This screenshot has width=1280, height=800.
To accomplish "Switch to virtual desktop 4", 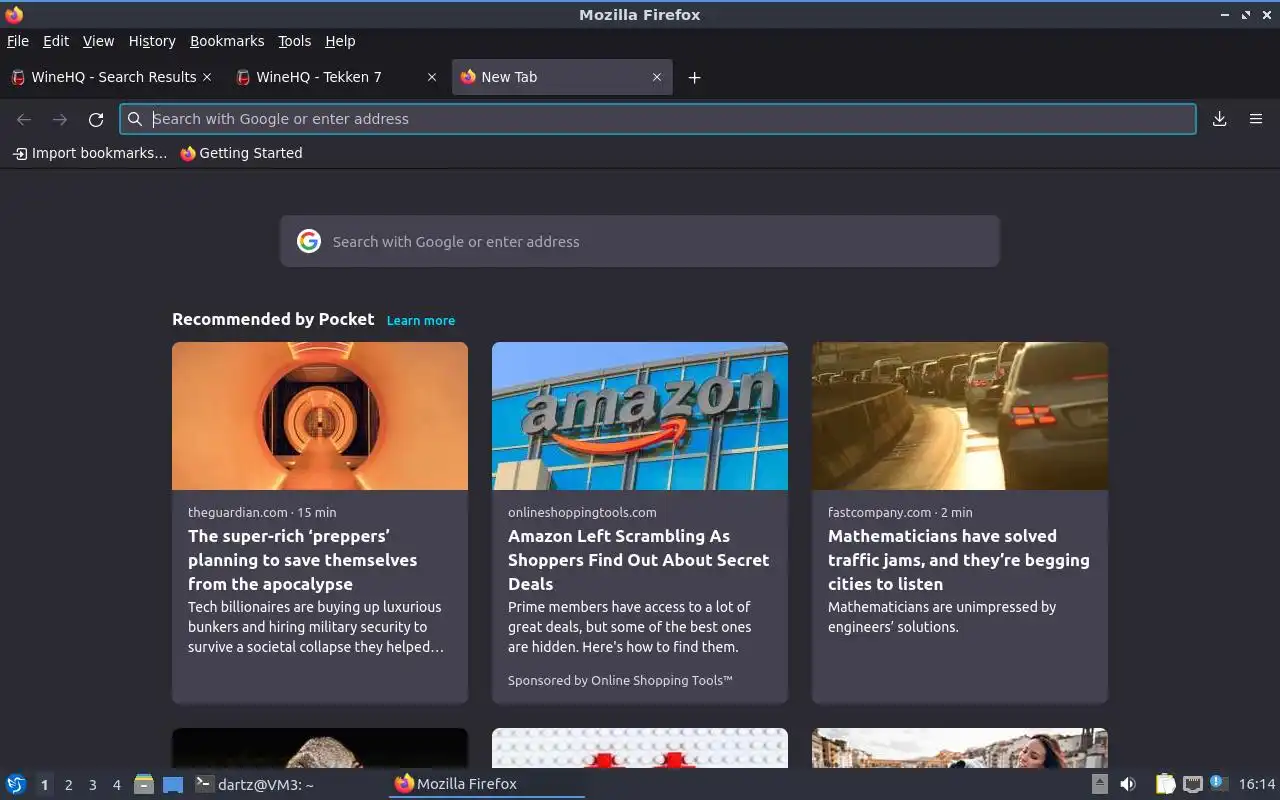I will click(117, 785).
